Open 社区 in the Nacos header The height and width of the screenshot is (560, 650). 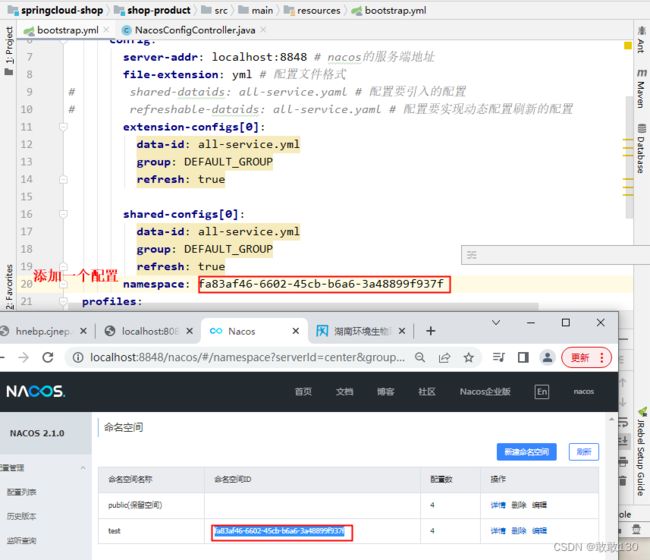427,392
